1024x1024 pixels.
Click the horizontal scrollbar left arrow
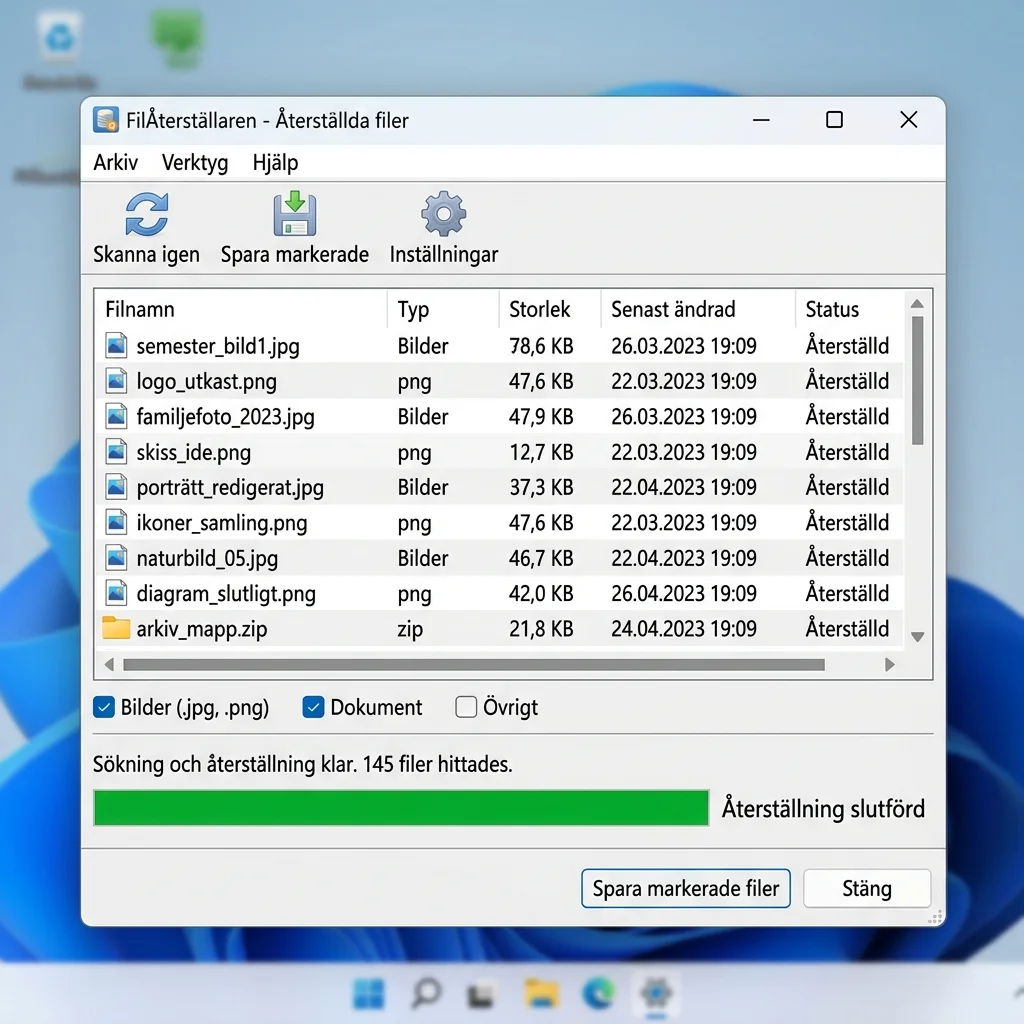(x=109, y=665)
